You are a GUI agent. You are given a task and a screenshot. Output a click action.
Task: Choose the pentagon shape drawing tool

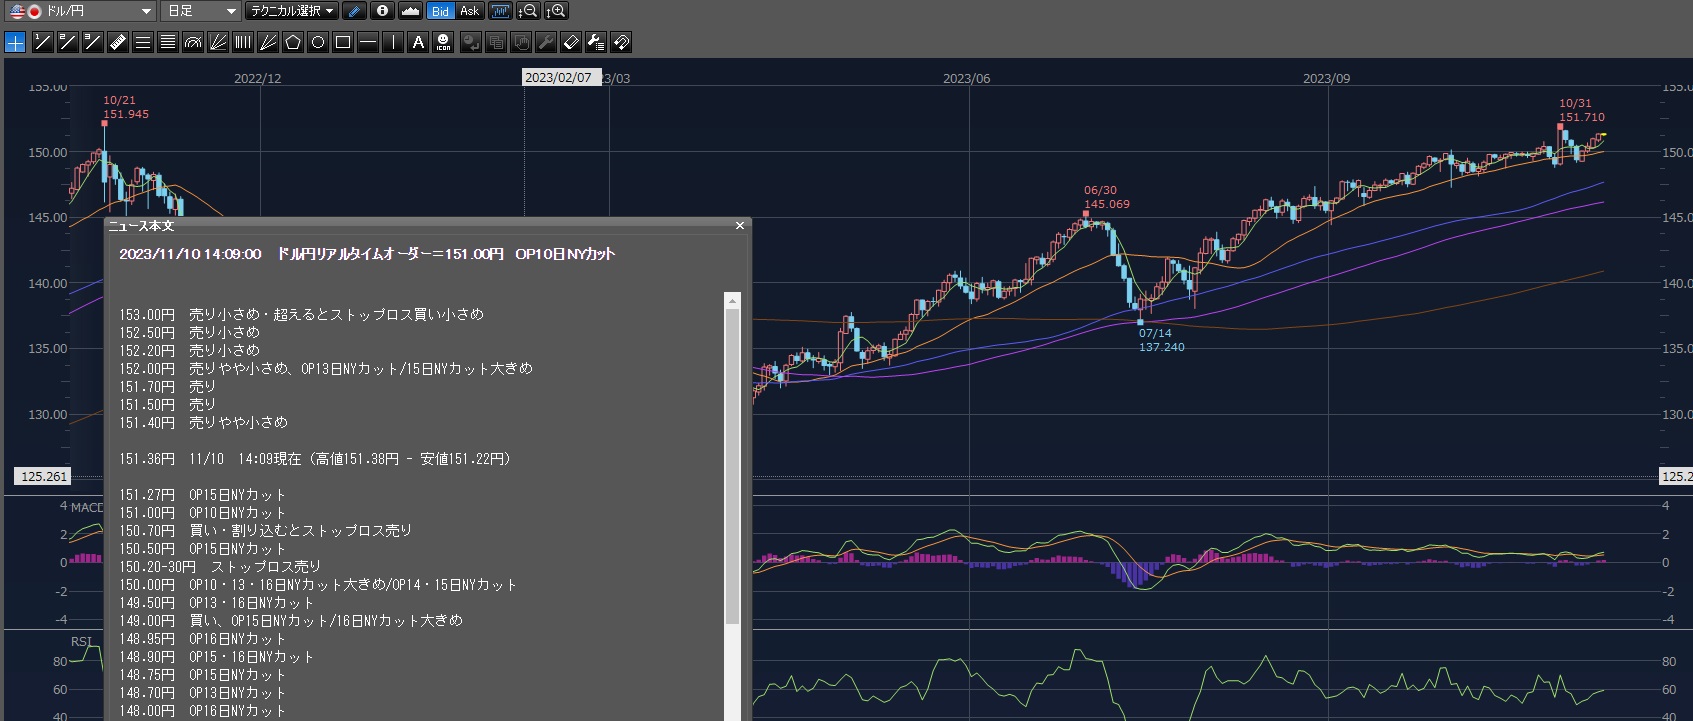click(x=293, y=42)
